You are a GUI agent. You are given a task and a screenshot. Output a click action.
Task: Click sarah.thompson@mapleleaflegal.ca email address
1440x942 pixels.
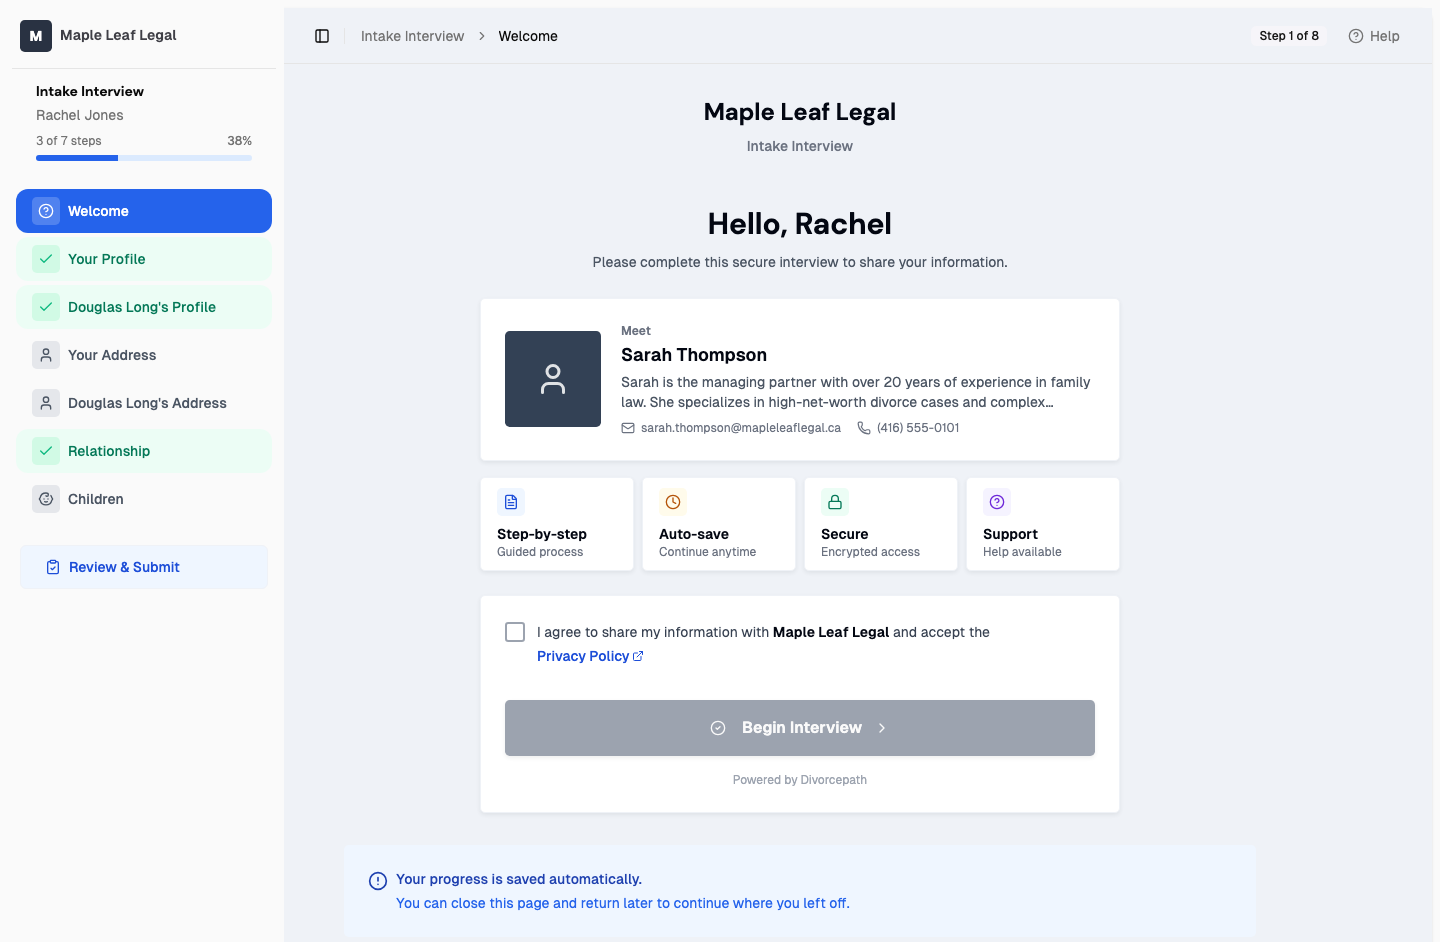tap(741, 428)
